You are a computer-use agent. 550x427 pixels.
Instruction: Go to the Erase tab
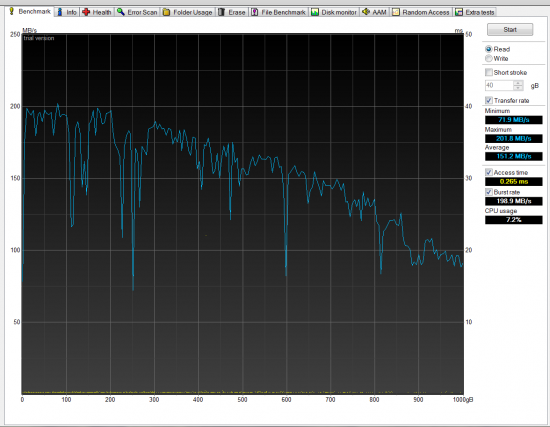coord(232,12)
